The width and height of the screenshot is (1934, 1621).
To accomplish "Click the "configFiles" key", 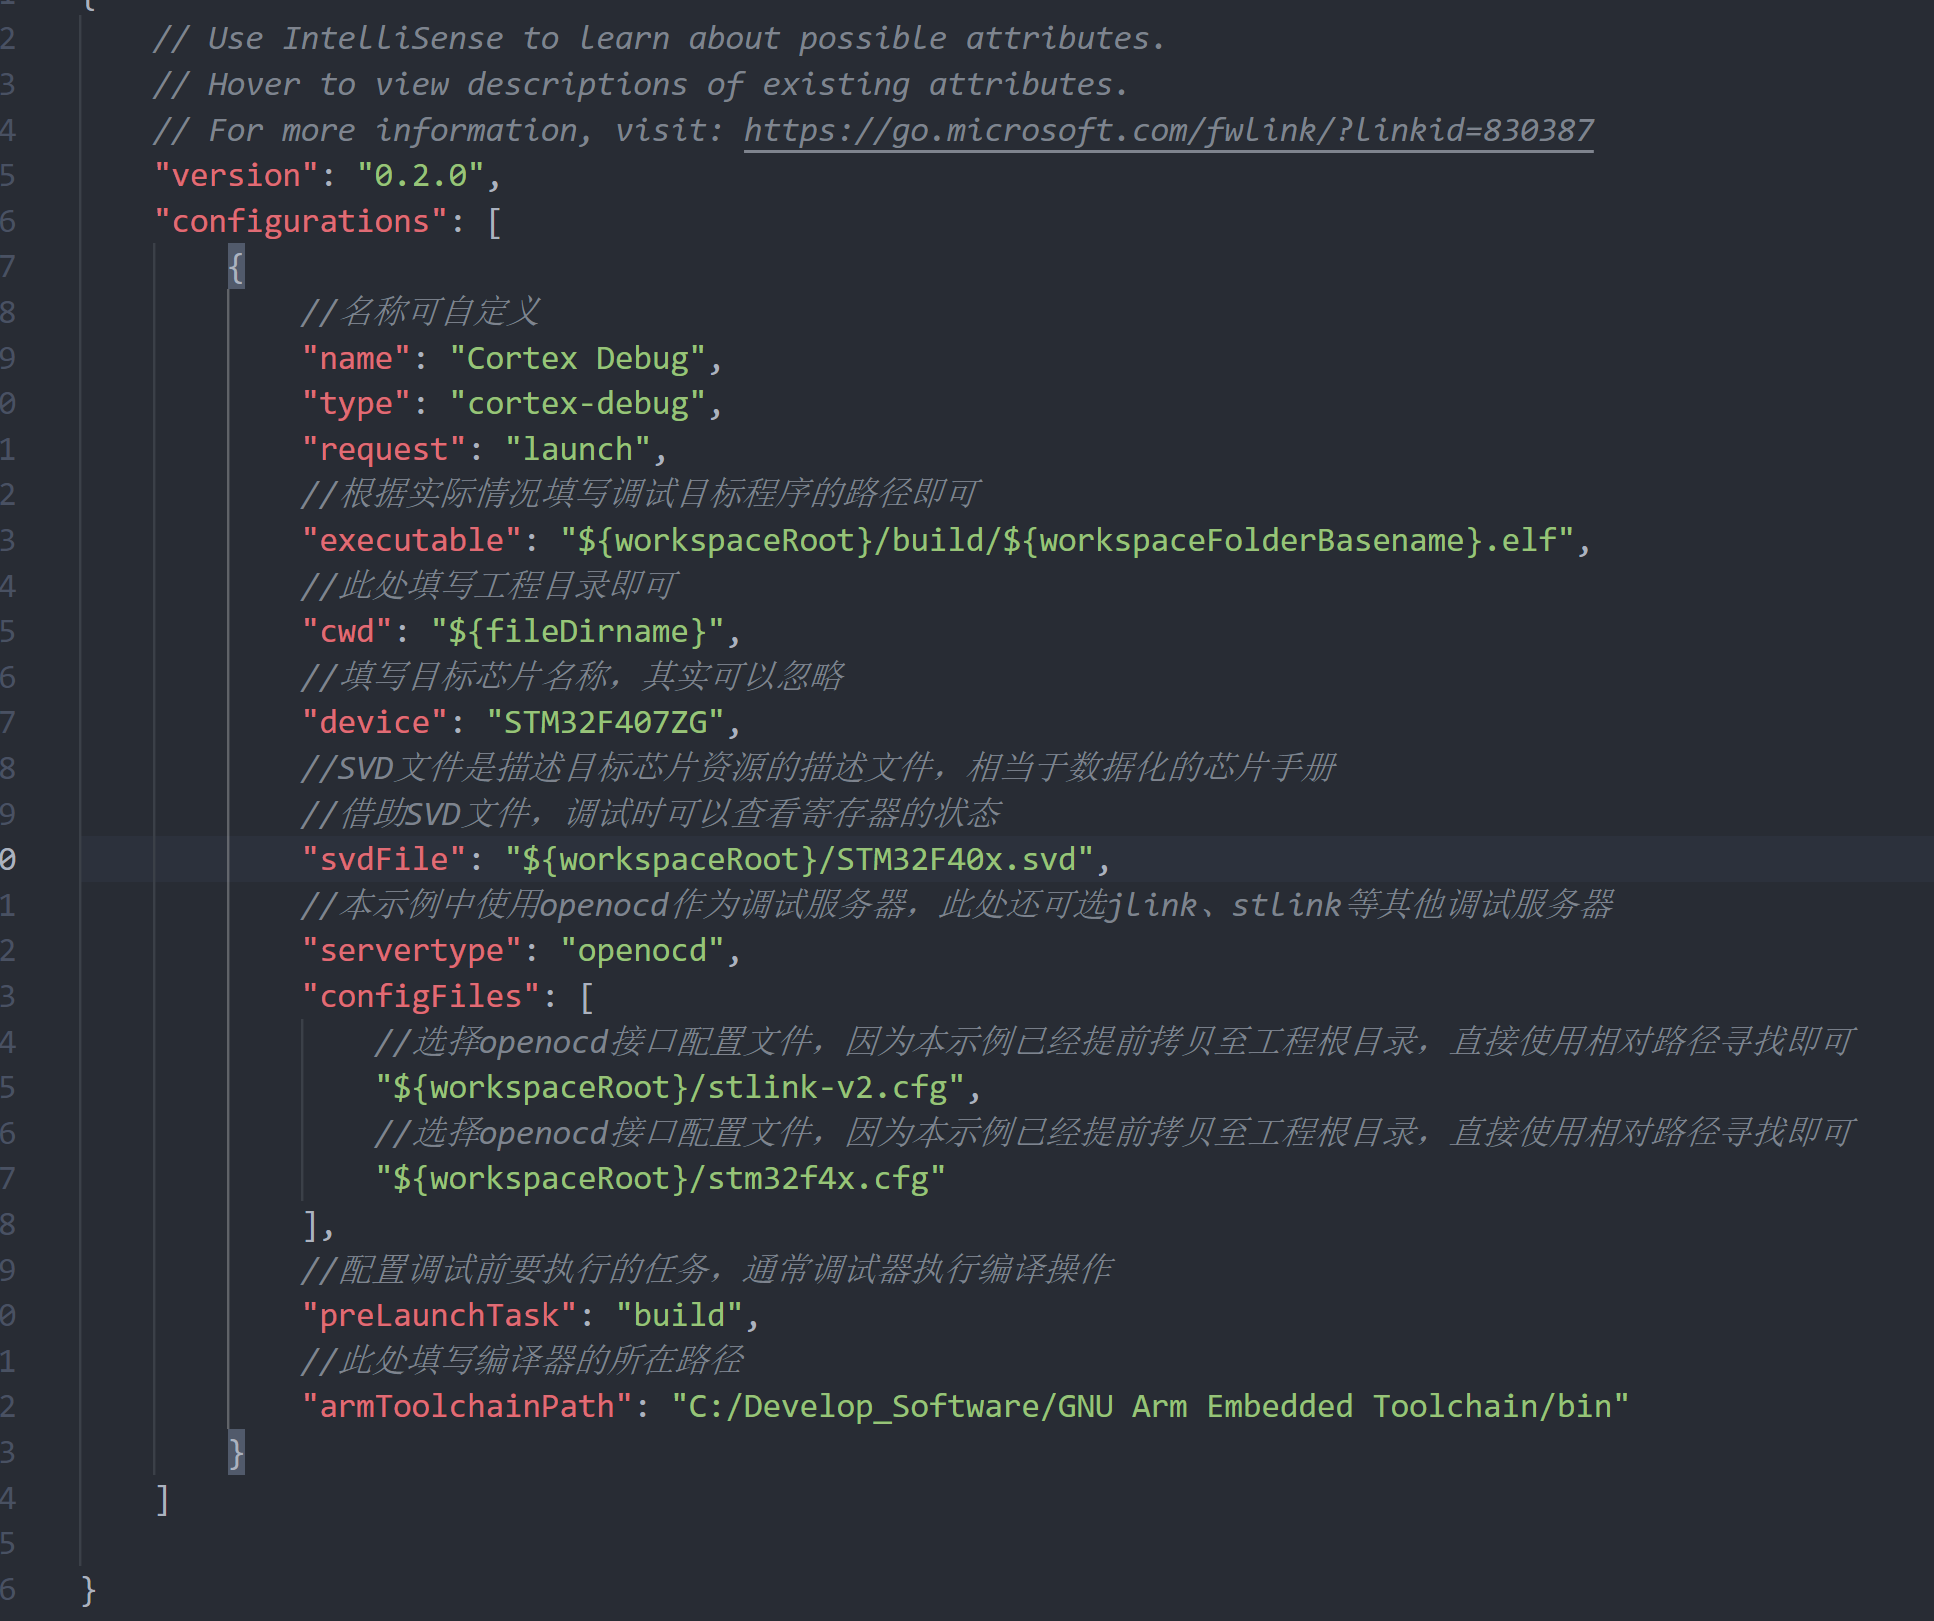I will click(x=420, y=997).
